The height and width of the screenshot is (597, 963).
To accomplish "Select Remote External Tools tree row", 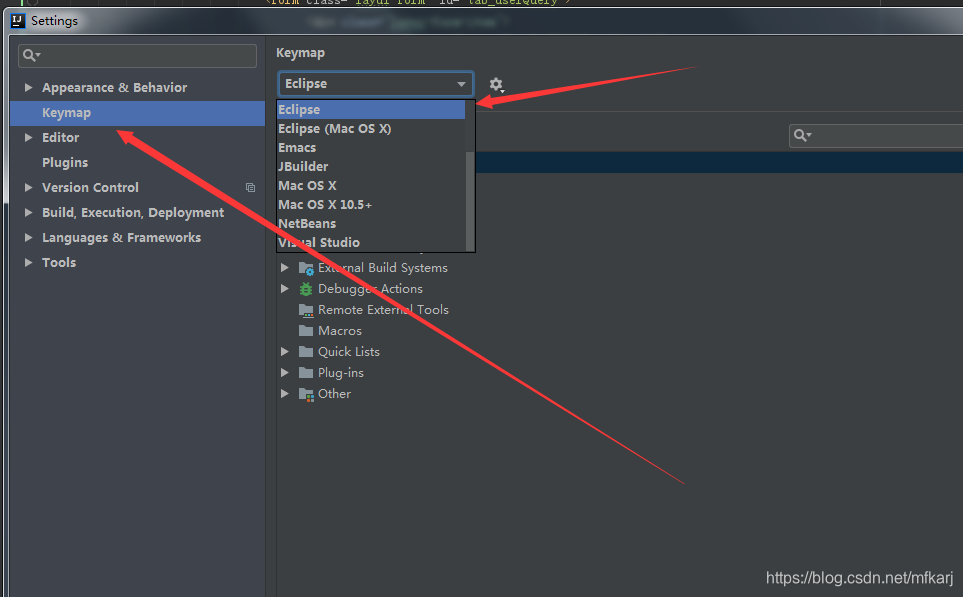I will [x=383, y=310].
